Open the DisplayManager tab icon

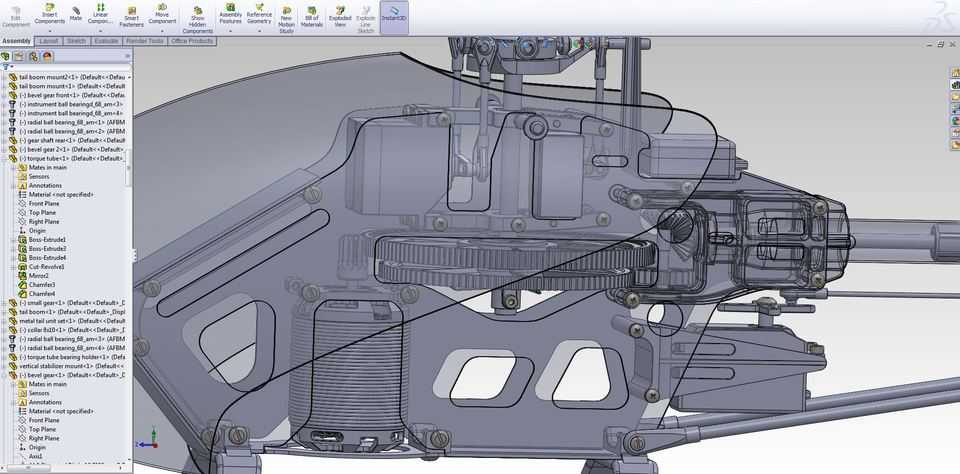(x=47, y=56)
